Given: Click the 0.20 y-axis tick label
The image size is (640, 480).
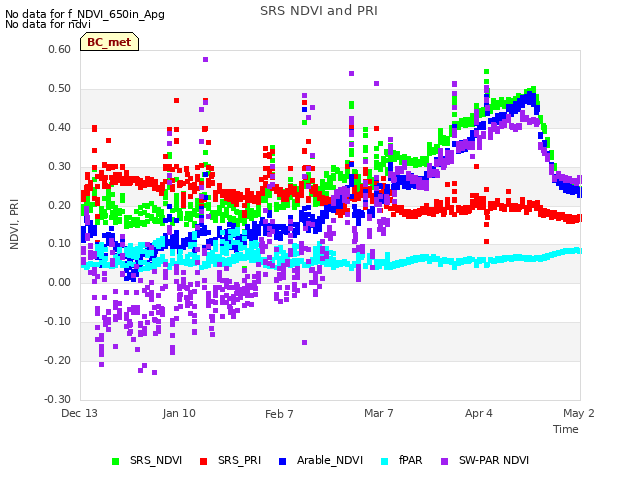Looking at the screenshot, I should coord(60,205).
